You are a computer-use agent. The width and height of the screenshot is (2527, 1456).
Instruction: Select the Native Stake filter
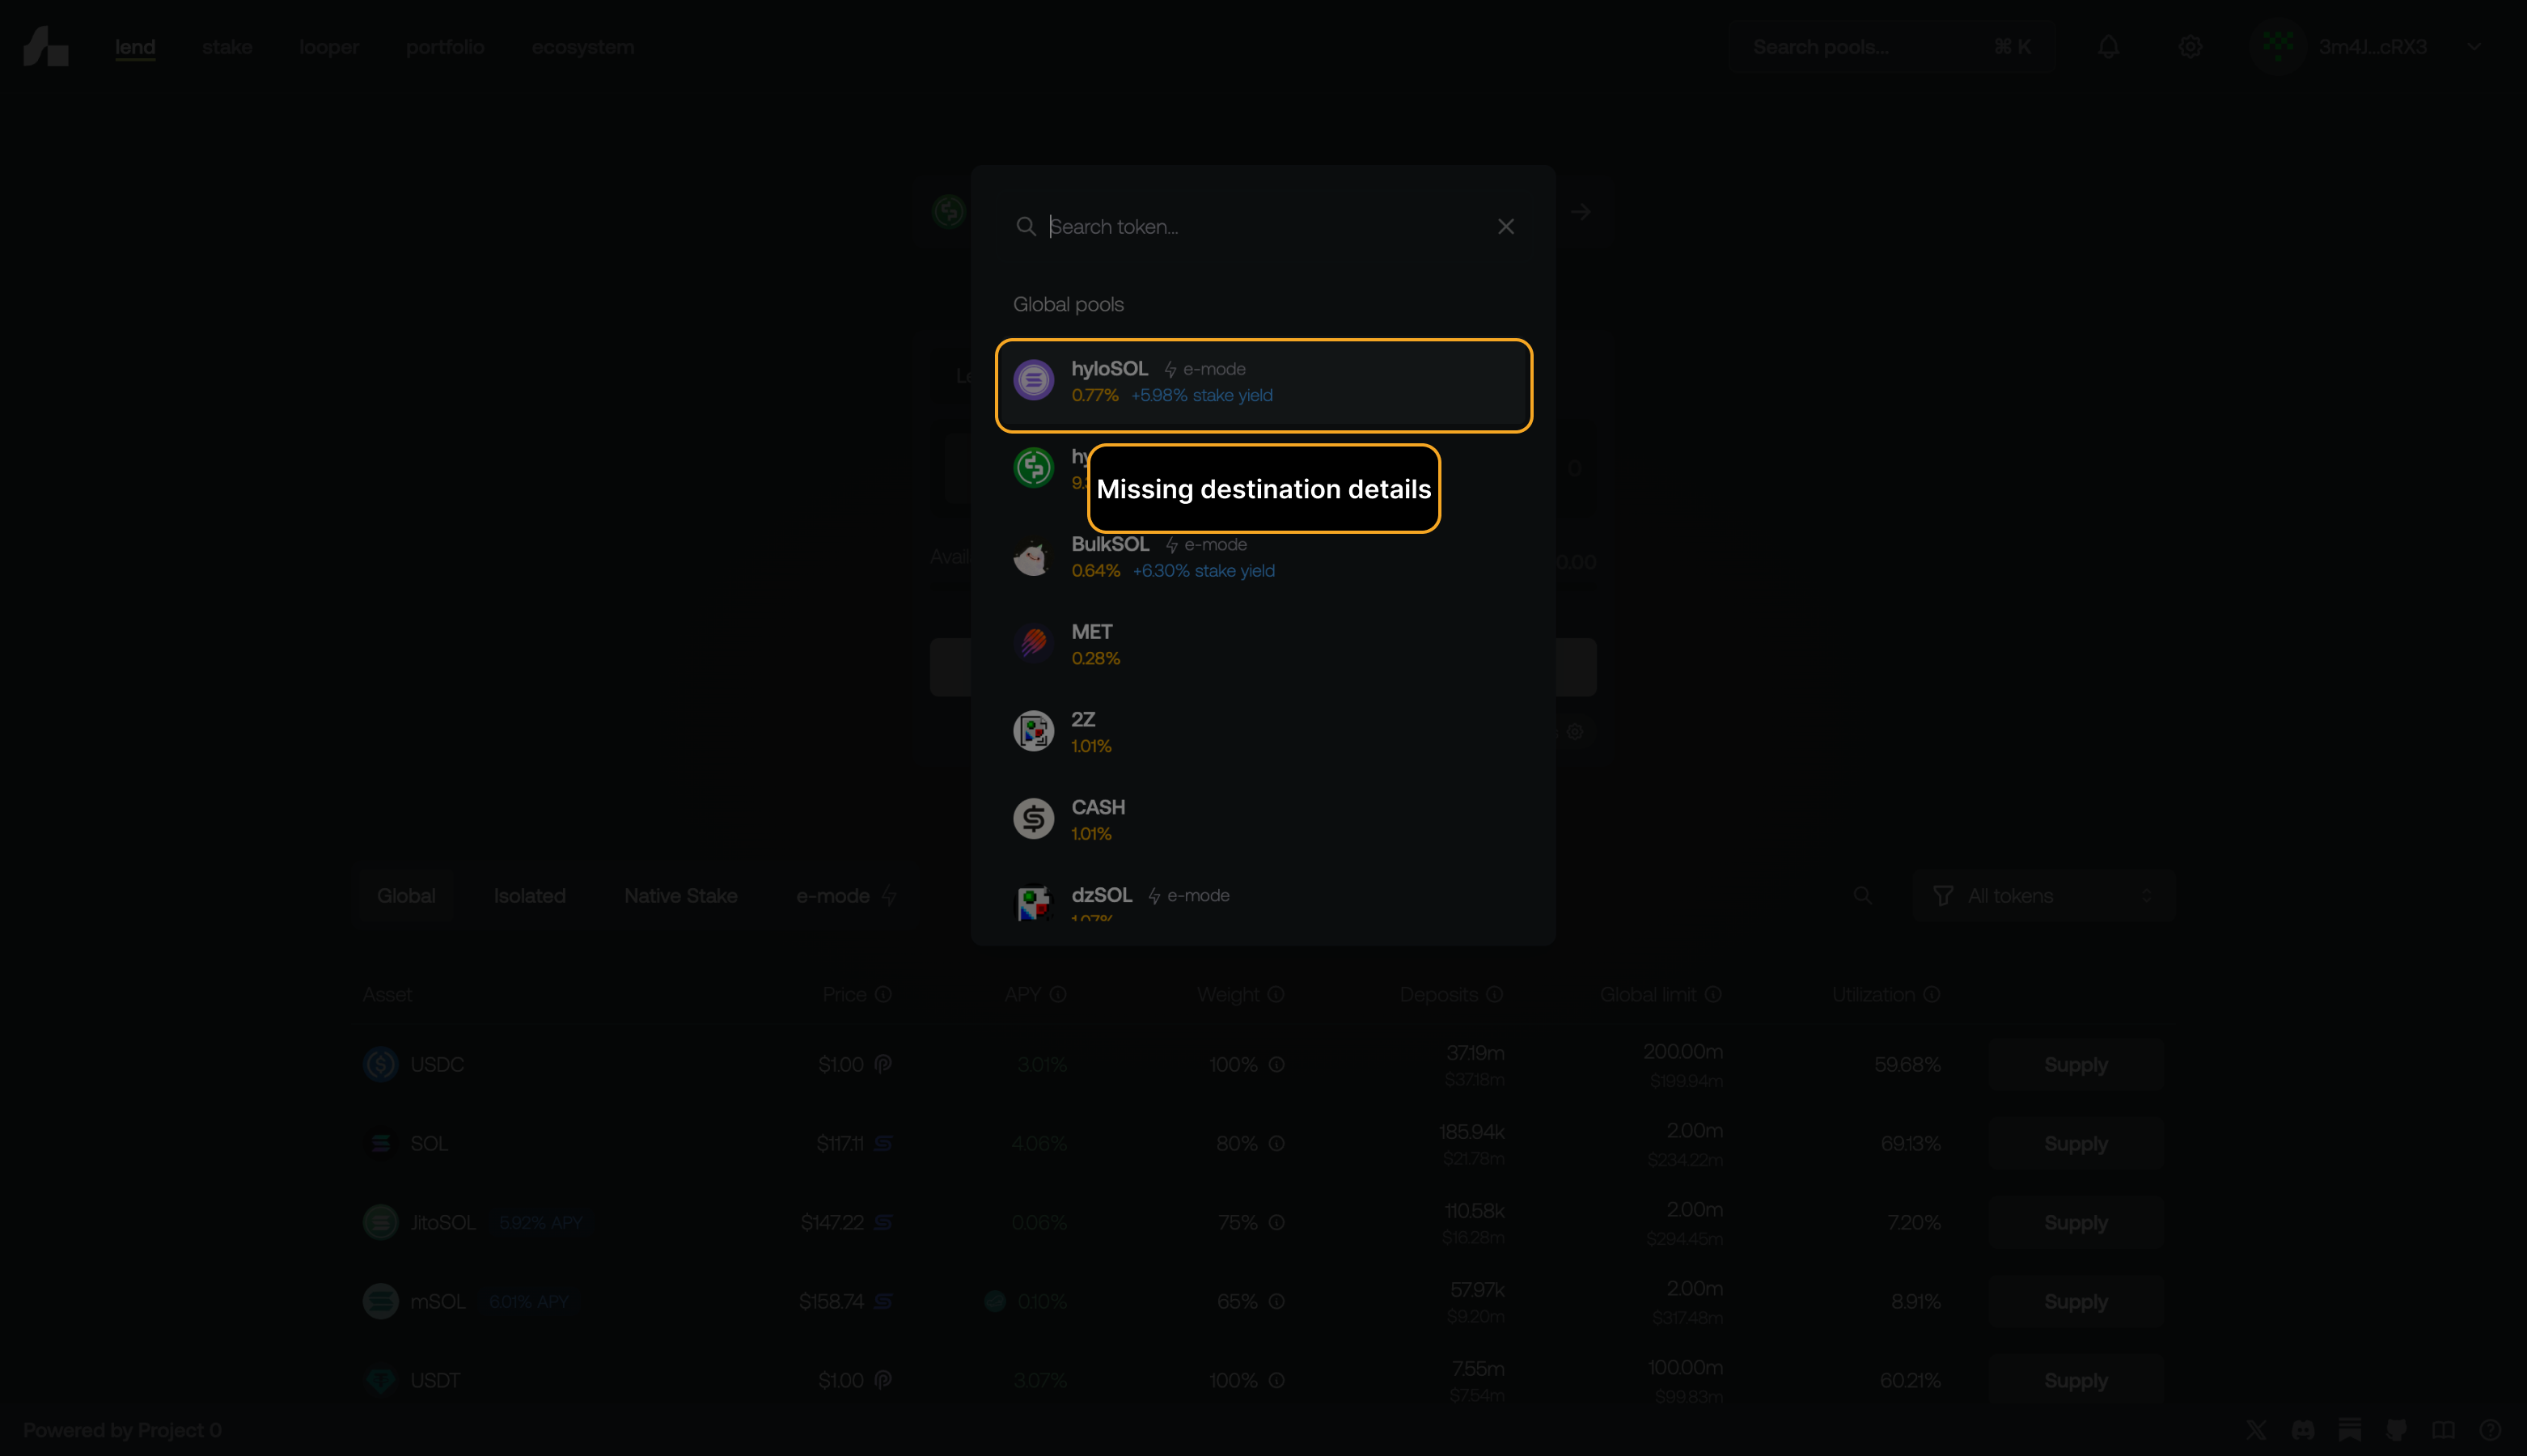point(680,896)
